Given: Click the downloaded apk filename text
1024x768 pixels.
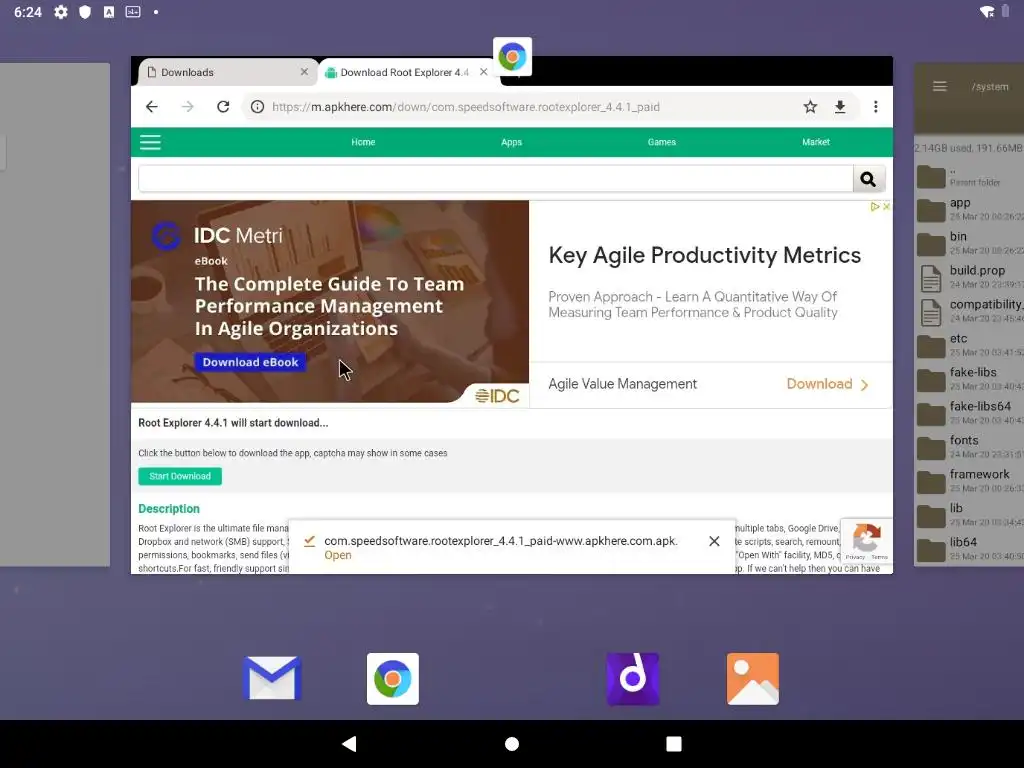Looking at the screenshot, I should pos(501,541).
